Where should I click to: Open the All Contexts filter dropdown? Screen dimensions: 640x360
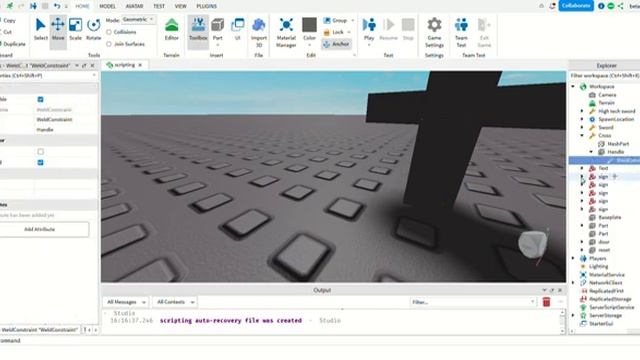(x=176, y=302)
